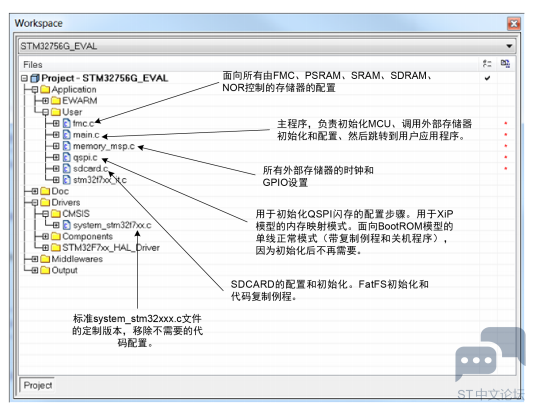Expand the Middlewares folder
Image resolution: width=534 pixels, height=410 pixels.
pos(34,259)
